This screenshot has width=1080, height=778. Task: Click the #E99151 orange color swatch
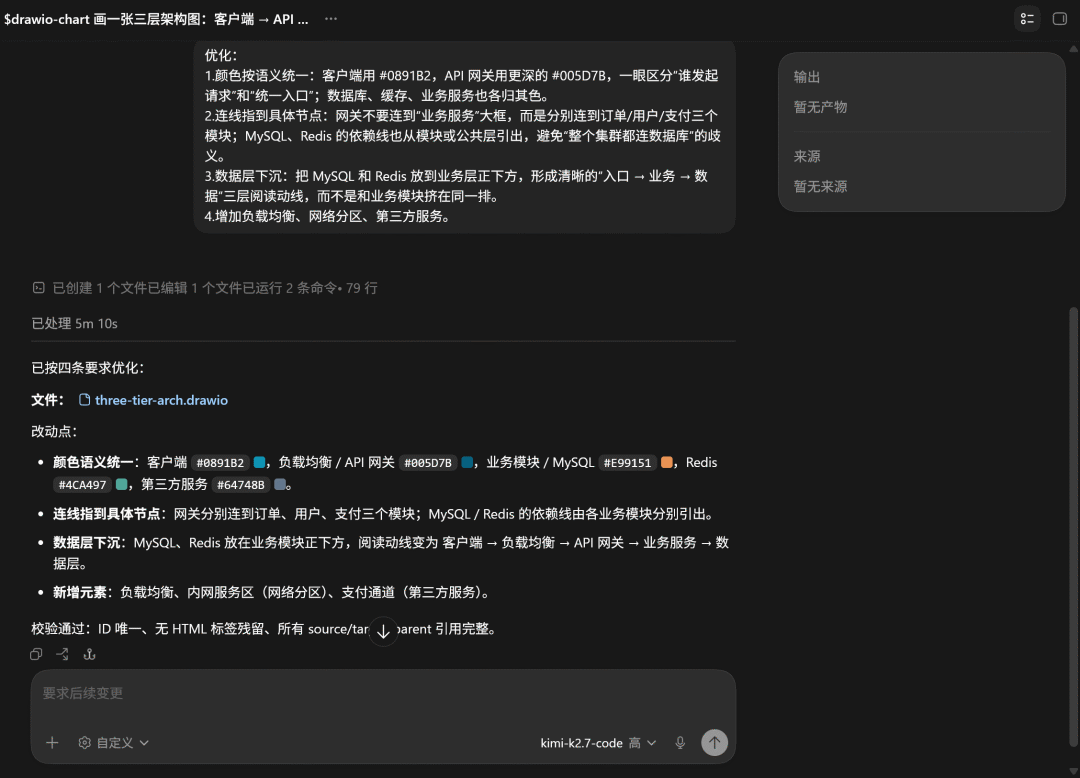coord(667,463)
